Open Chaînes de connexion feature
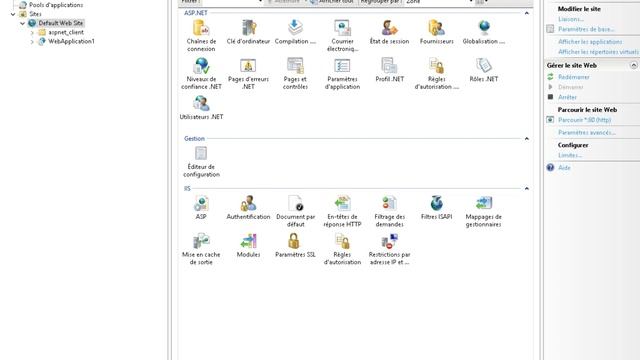Screen dimensions: 640x360 click(201, 35)
